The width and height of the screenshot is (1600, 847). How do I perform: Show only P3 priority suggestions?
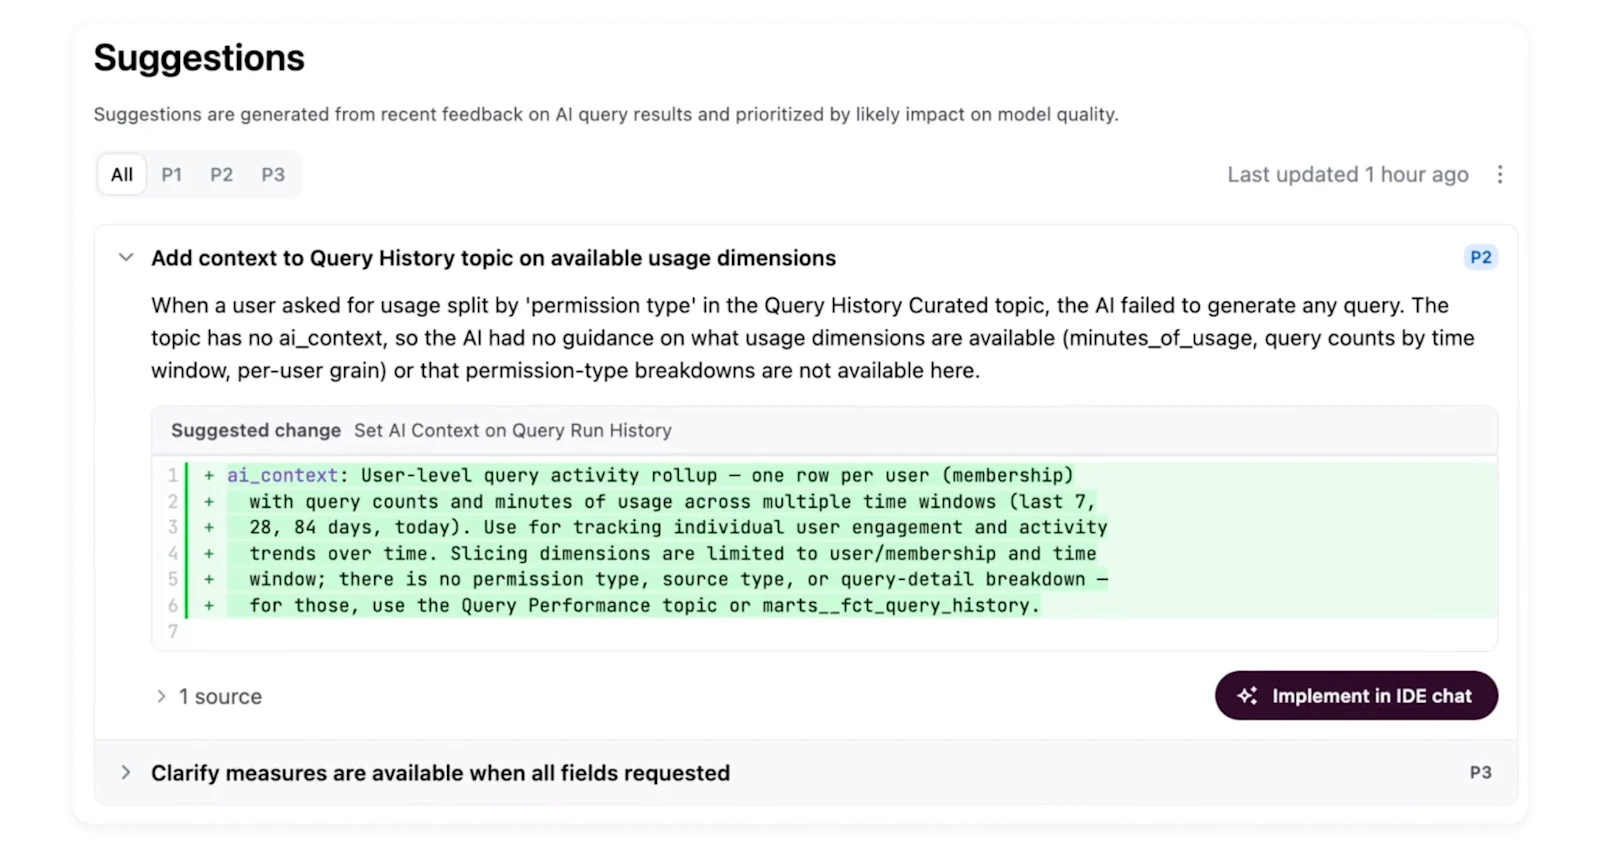(x=273, y=175)
